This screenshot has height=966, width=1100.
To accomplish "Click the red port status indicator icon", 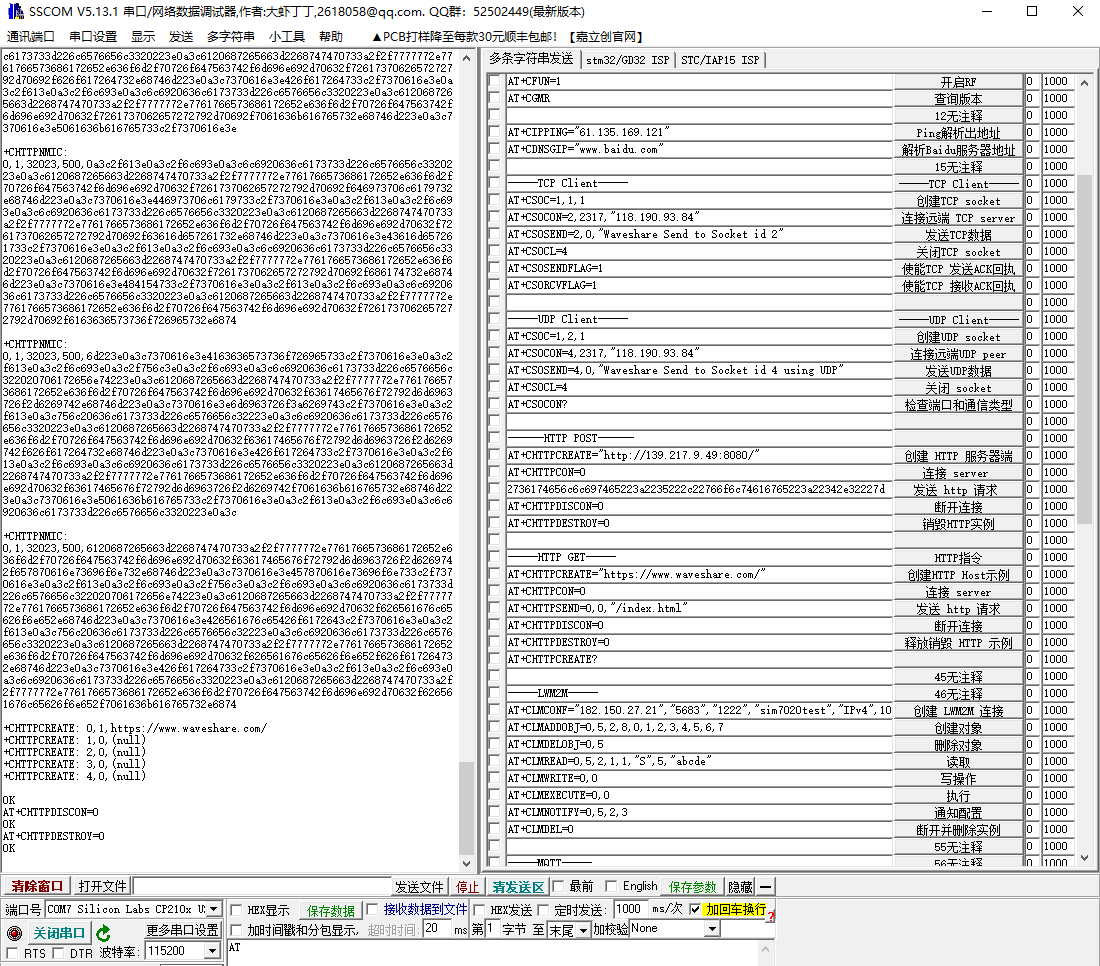I will coord(14,933).
